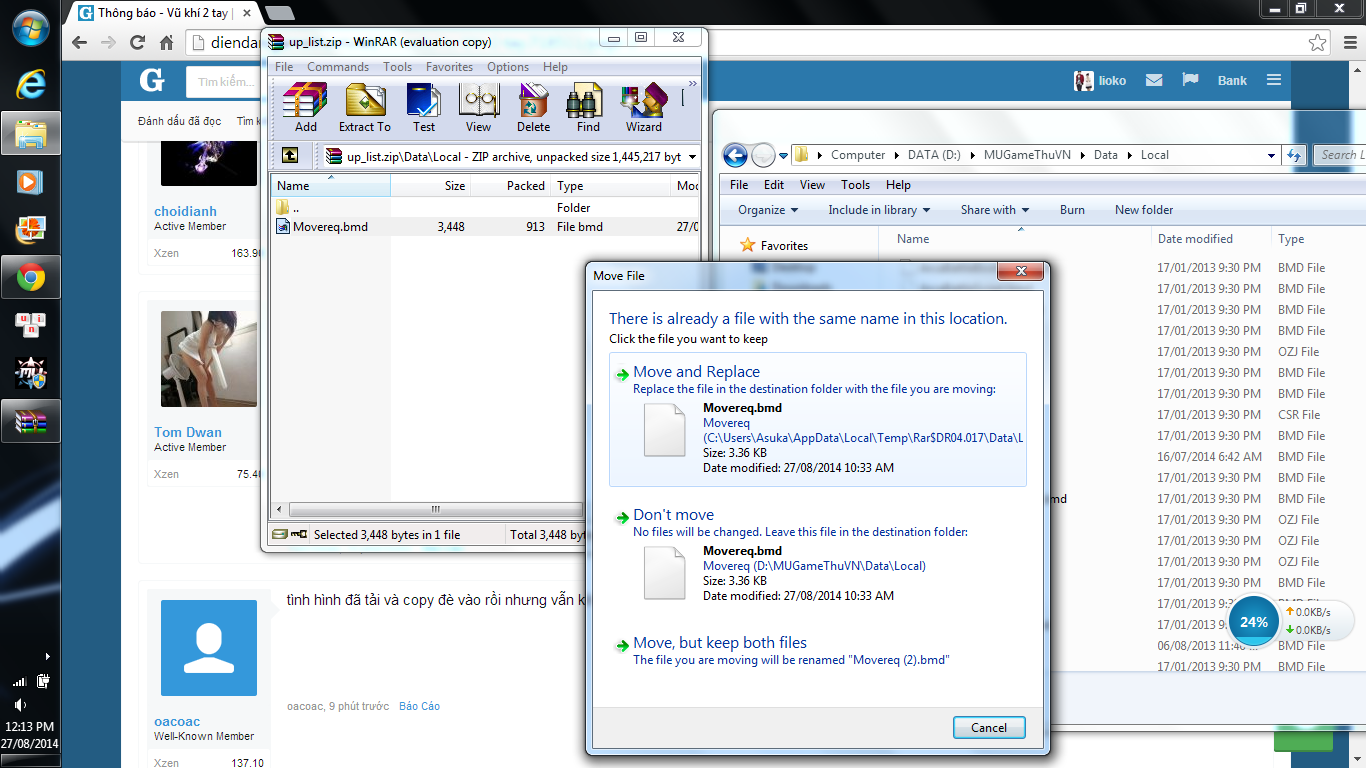The width and height of the screenshot is (1366, 768).
Task: Click the up-one-level folder icon in WinRAR
Action: 289,156
